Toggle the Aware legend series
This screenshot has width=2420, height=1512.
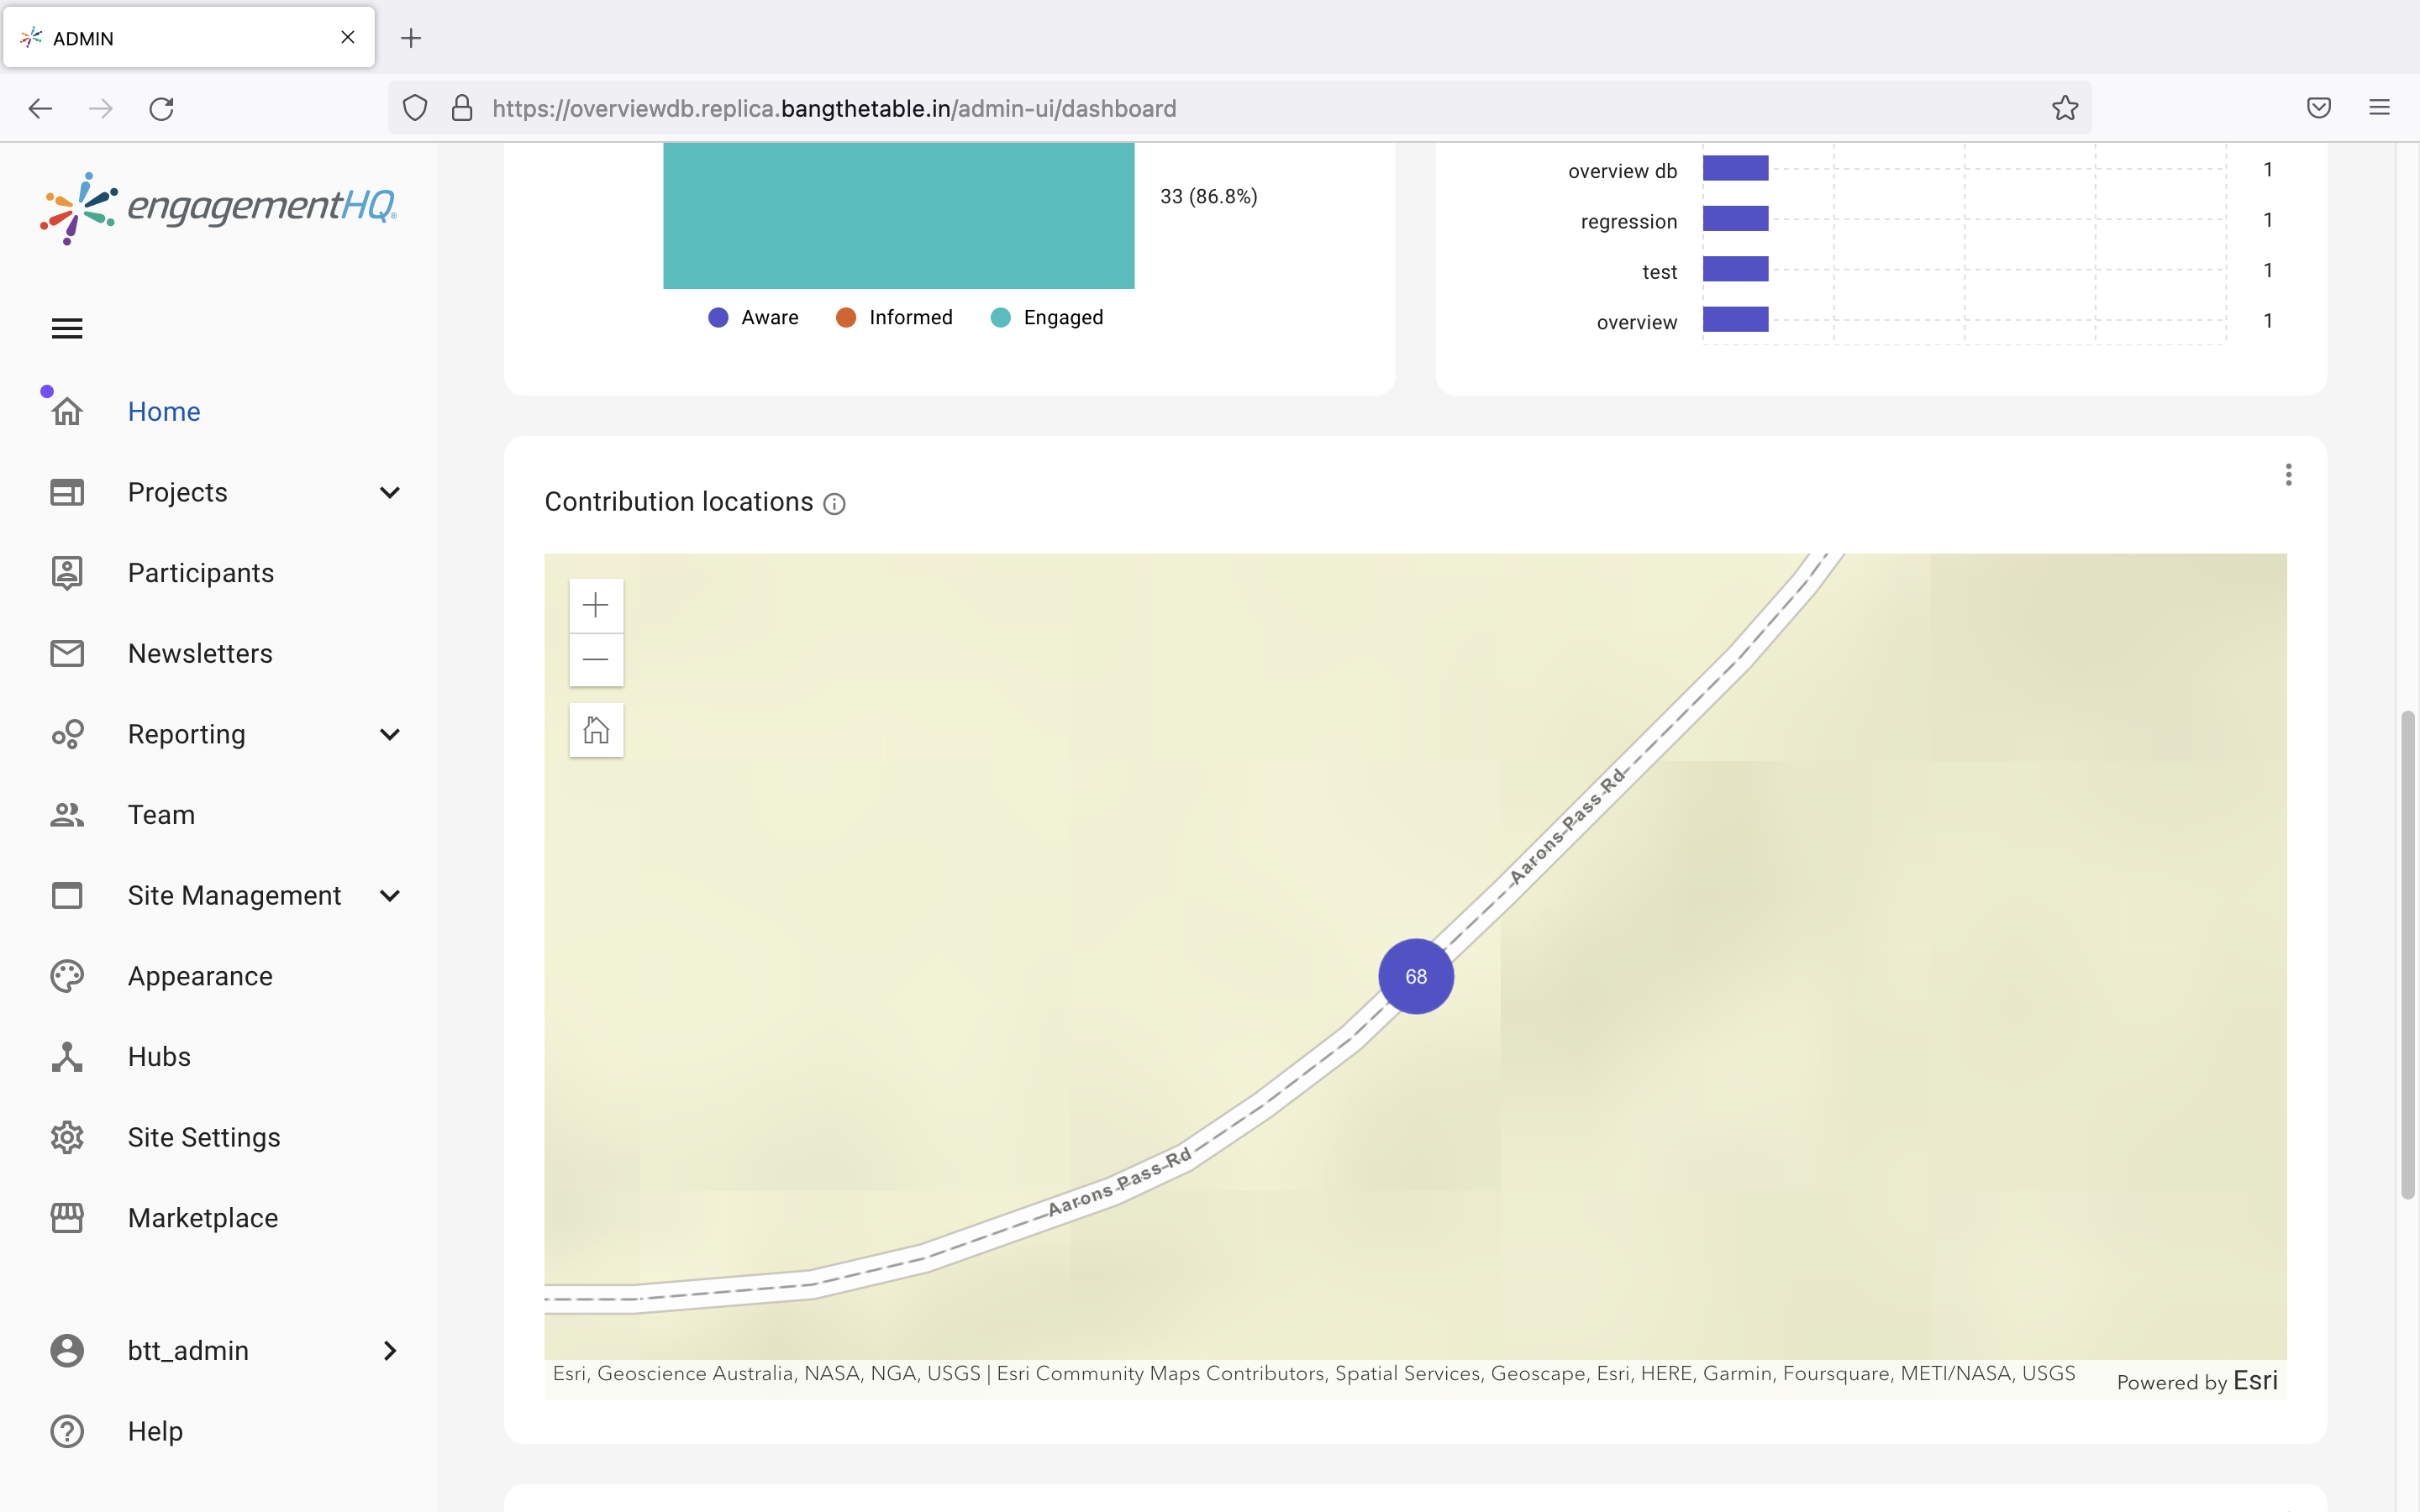click(x=754, y=318)
